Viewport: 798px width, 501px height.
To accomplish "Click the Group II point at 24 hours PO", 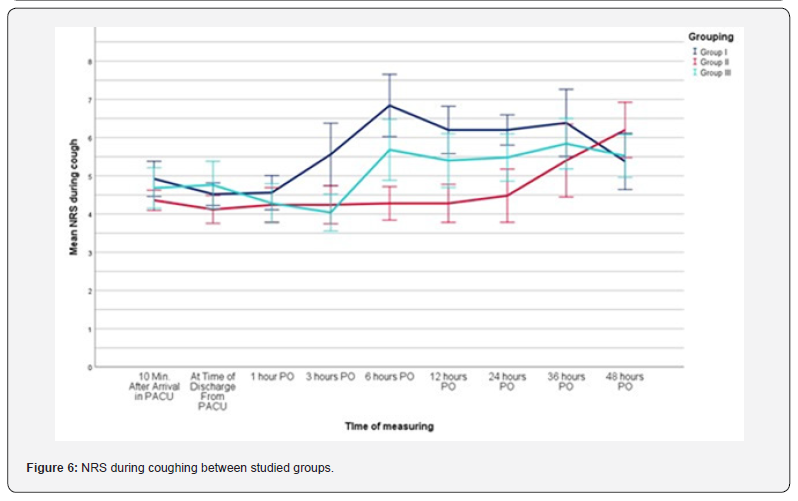I will coord(507,195).
